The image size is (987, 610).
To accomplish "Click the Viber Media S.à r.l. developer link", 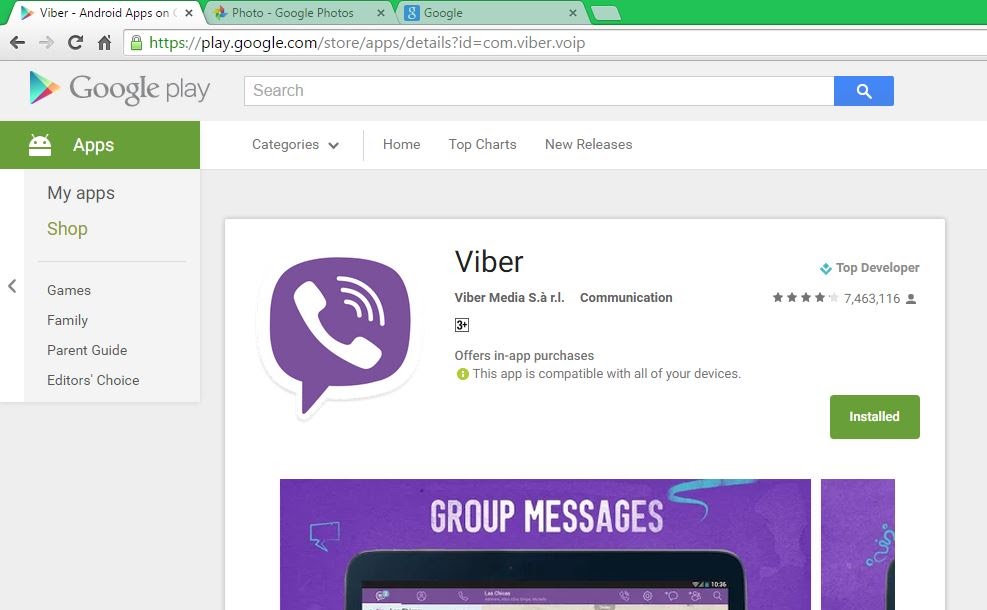I will (x=509, y=297).
